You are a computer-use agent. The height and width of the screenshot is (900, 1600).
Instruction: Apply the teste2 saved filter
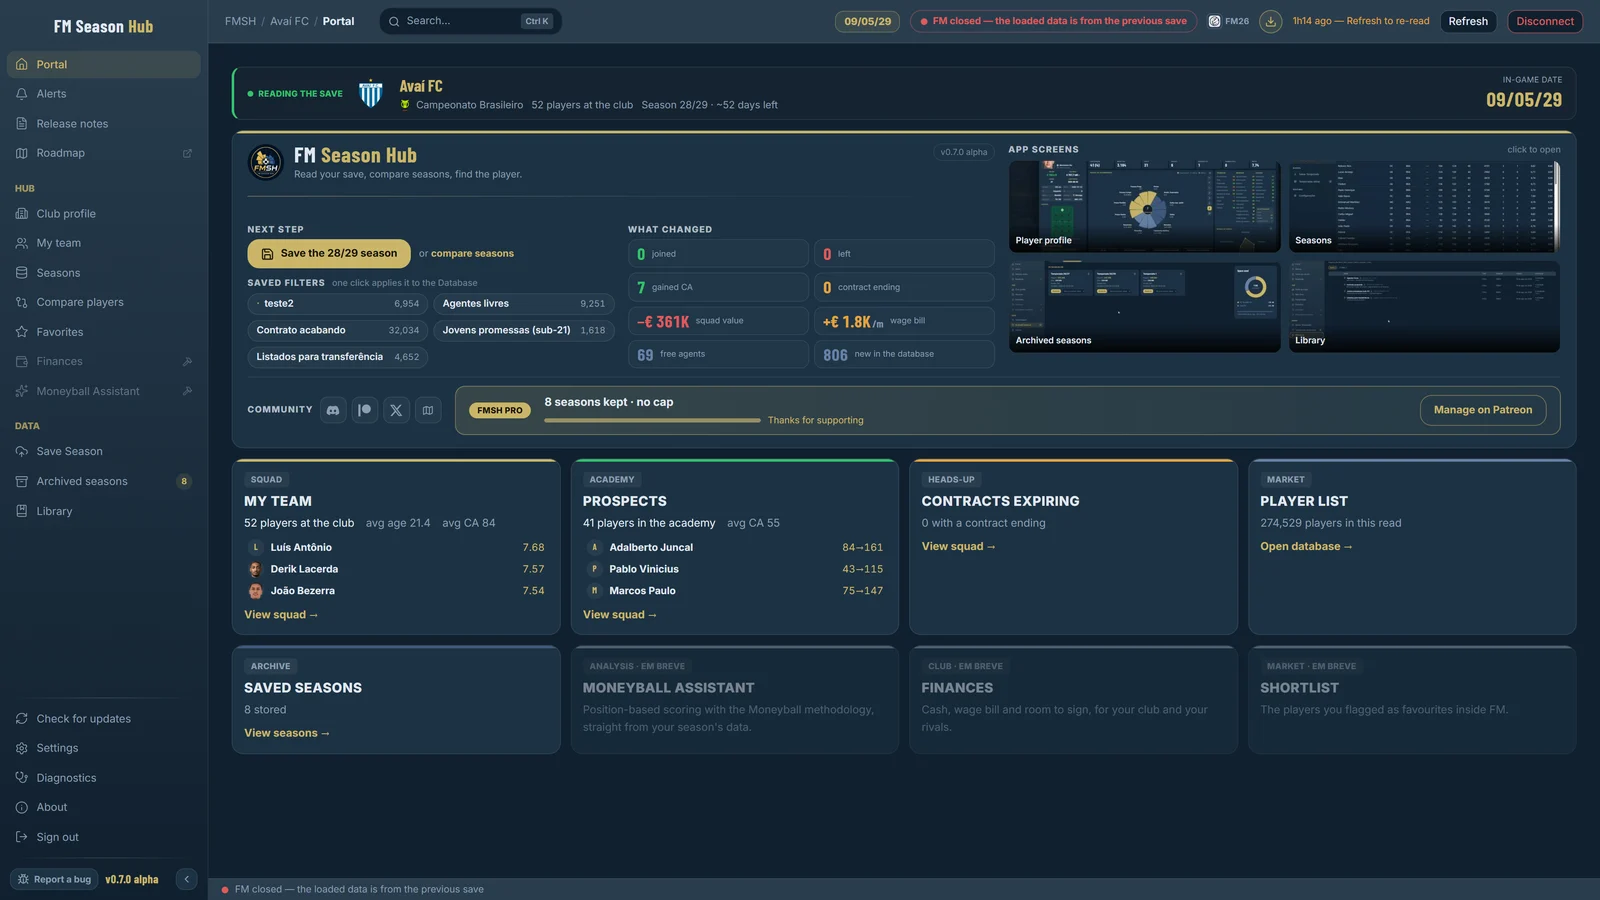pos(338,304)
